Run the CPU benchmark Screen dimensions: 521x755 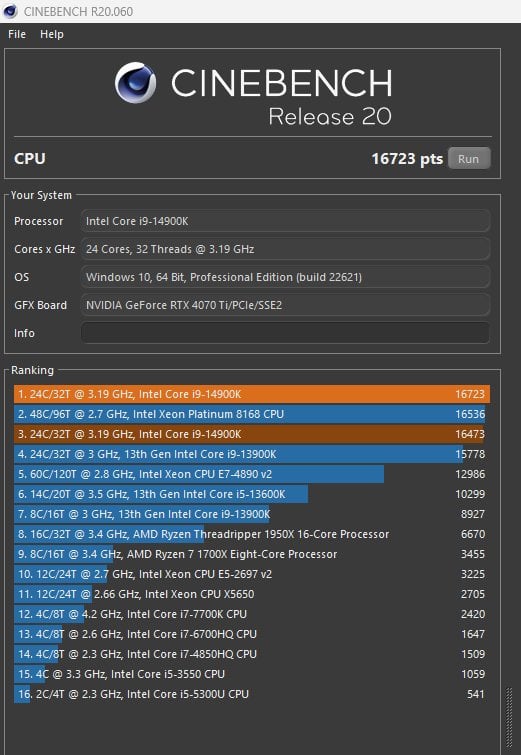469,158
